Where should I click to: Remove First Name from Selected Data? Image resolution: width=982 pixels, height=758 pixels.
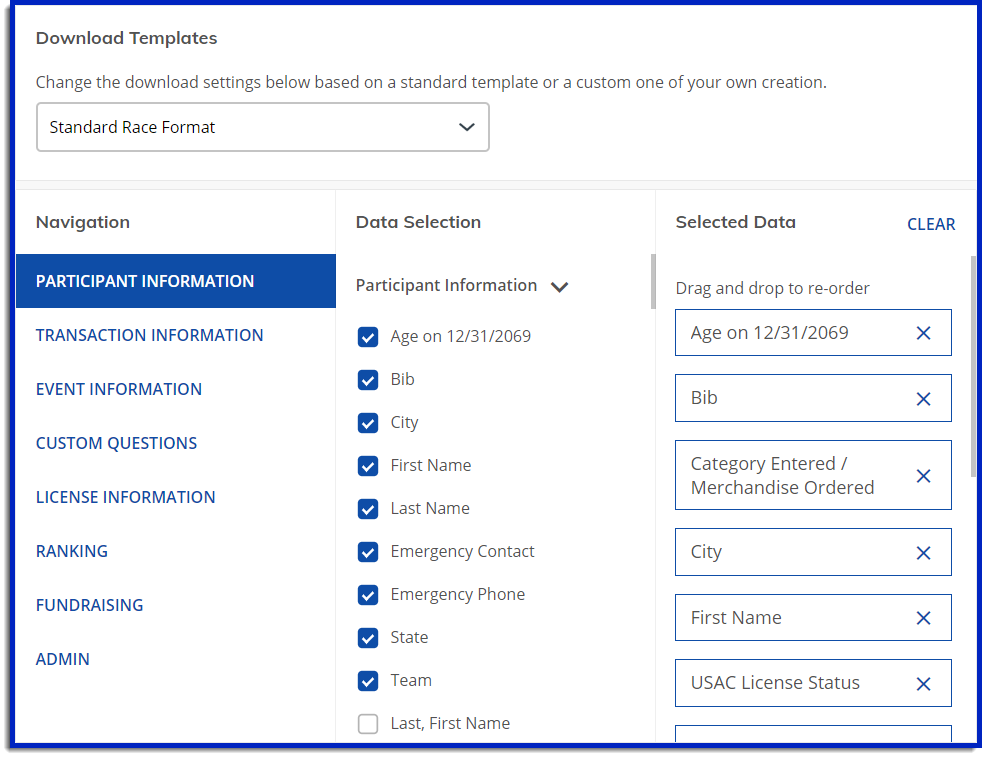tap(923, 618)
